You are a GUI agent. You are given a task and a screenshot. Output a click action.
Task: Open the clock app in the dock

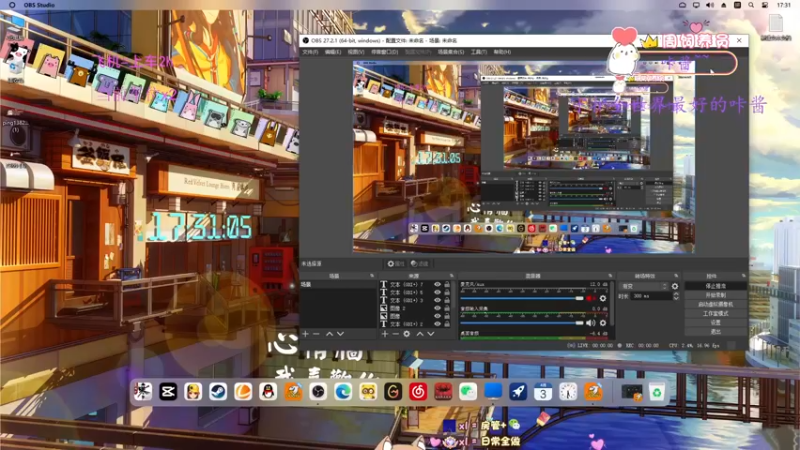coord(568,392)
